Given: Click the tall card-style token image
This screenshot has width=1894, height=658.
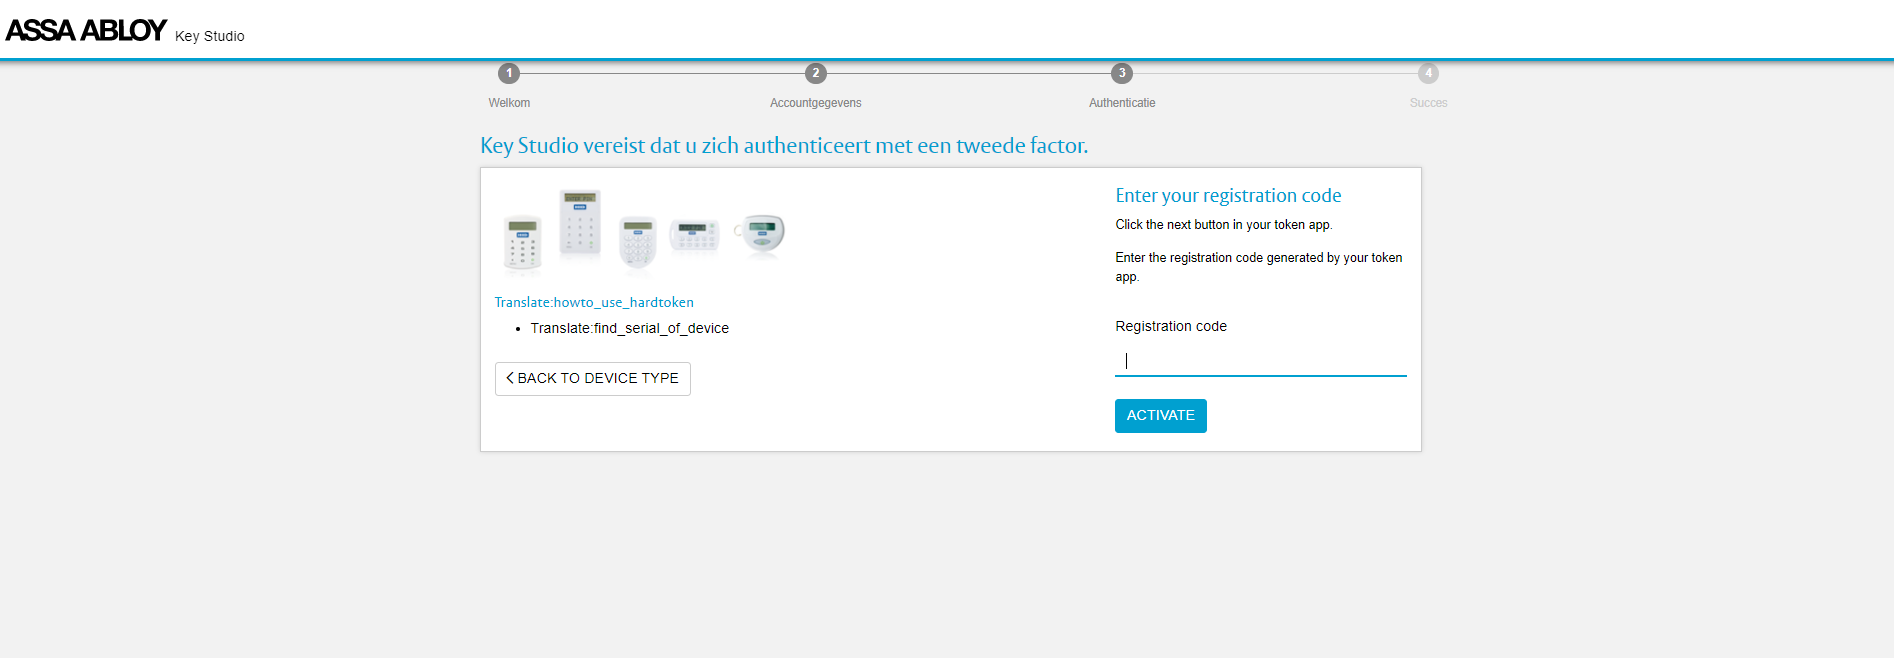Looking at the screenshot, I should [x=580, y=223].
